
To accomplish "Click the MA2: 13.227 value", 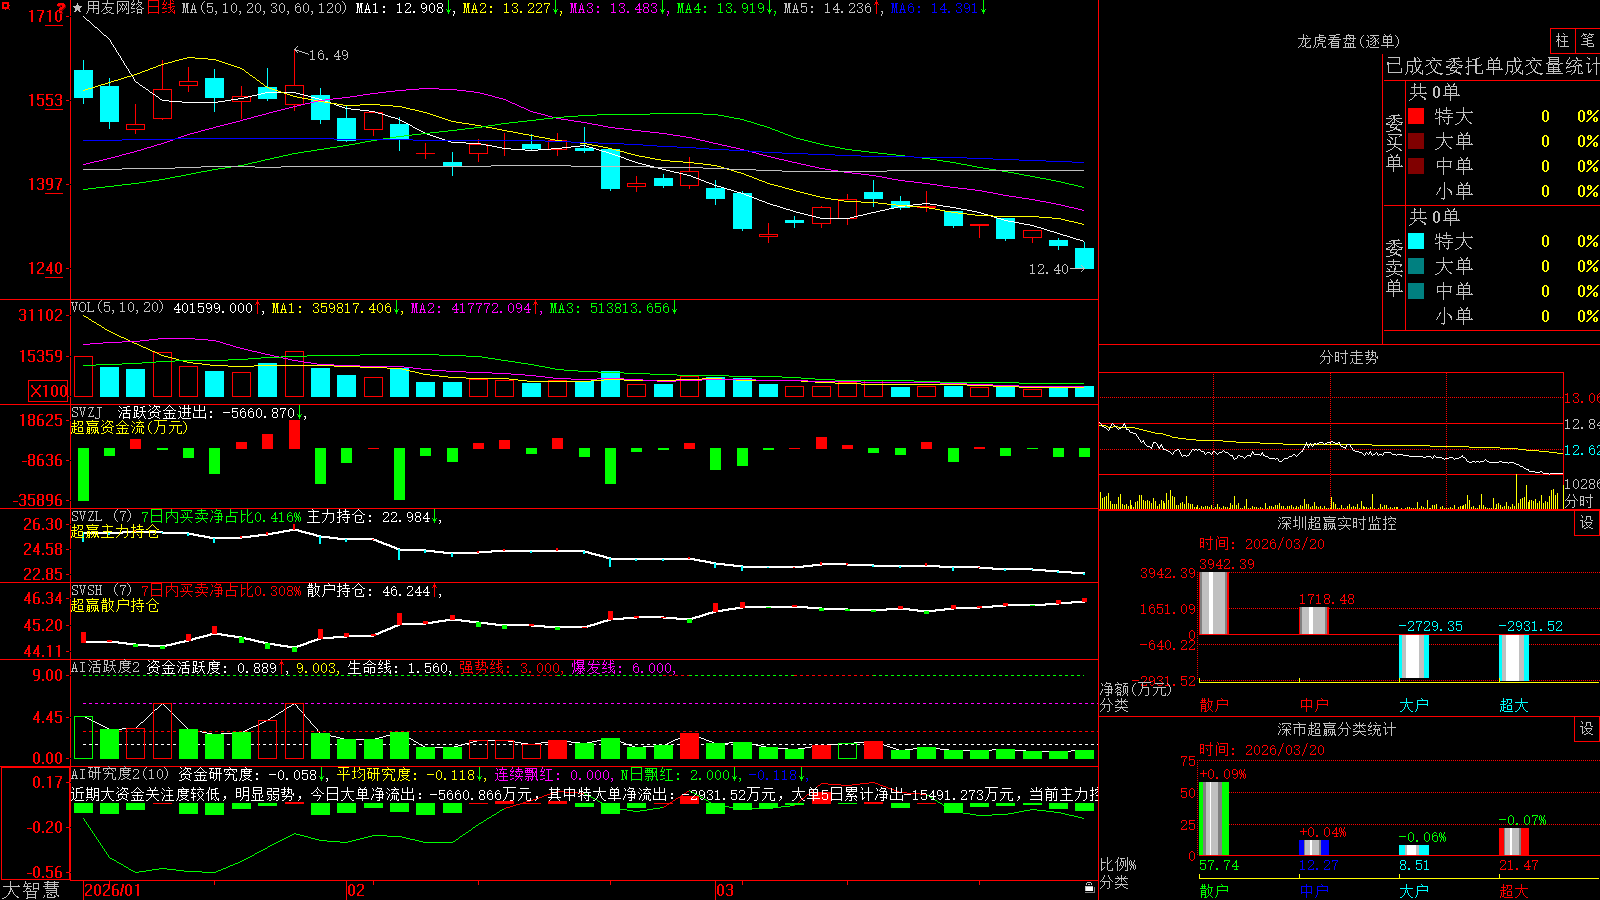I will click(x=511, y=8).
